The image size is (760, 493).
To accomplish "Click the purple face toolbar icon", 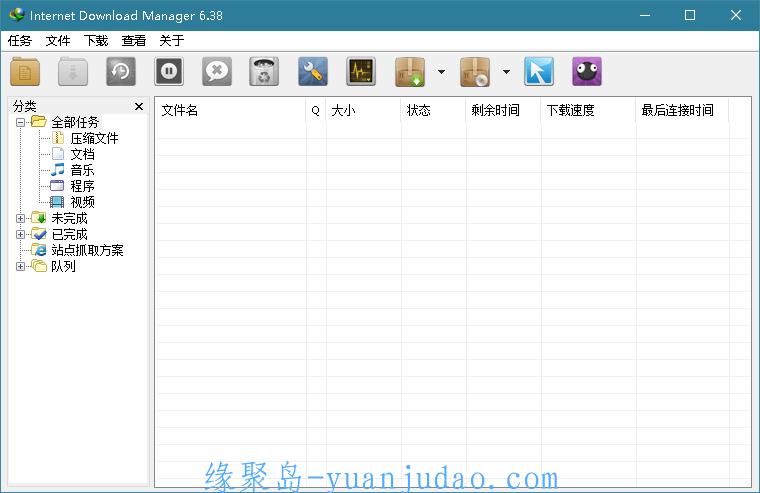I will pyautogui.click(x=586, y=72).
